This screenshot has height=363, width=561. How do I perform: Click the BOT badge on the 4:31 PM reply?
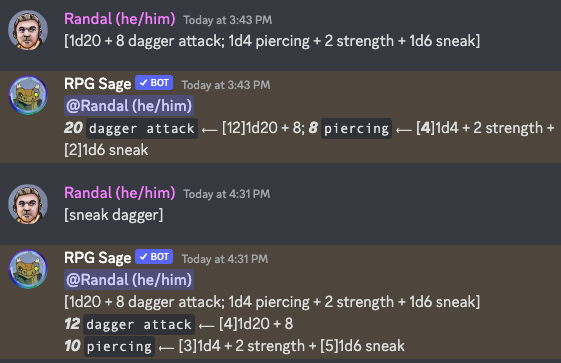pos(154,257)
